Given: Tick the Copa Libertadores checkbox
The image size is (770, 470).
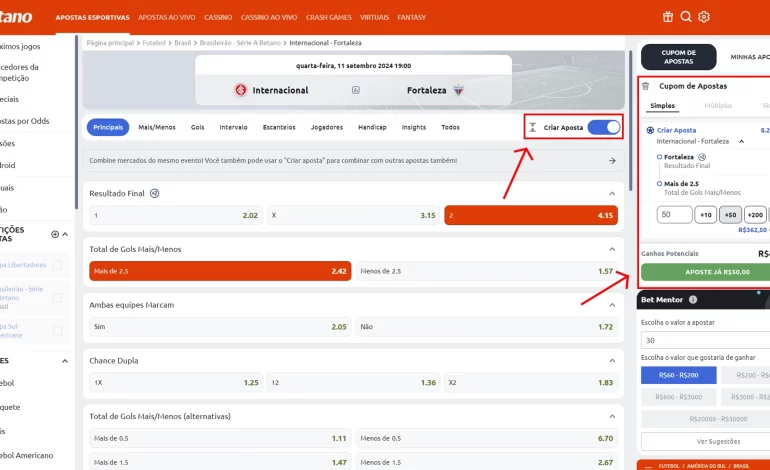Looking at the screenshot, I should 57,265.
